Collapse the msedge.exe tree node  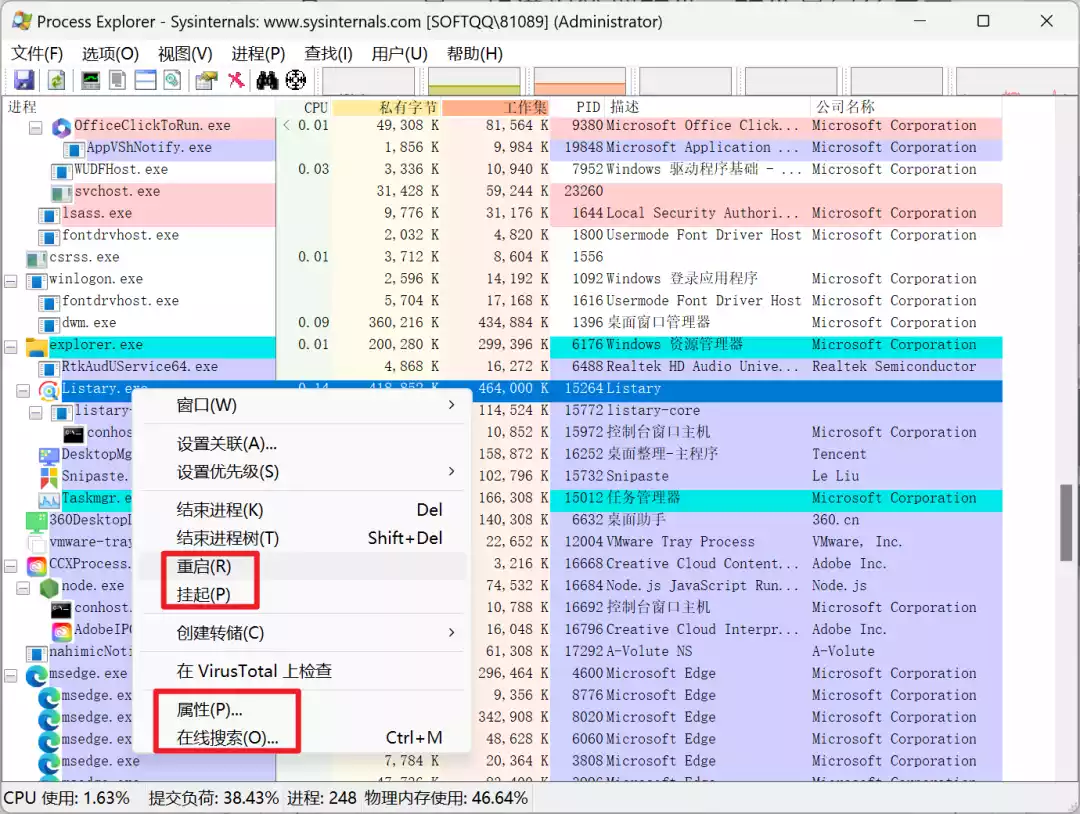pyautogui.click(x=11, y=676)
